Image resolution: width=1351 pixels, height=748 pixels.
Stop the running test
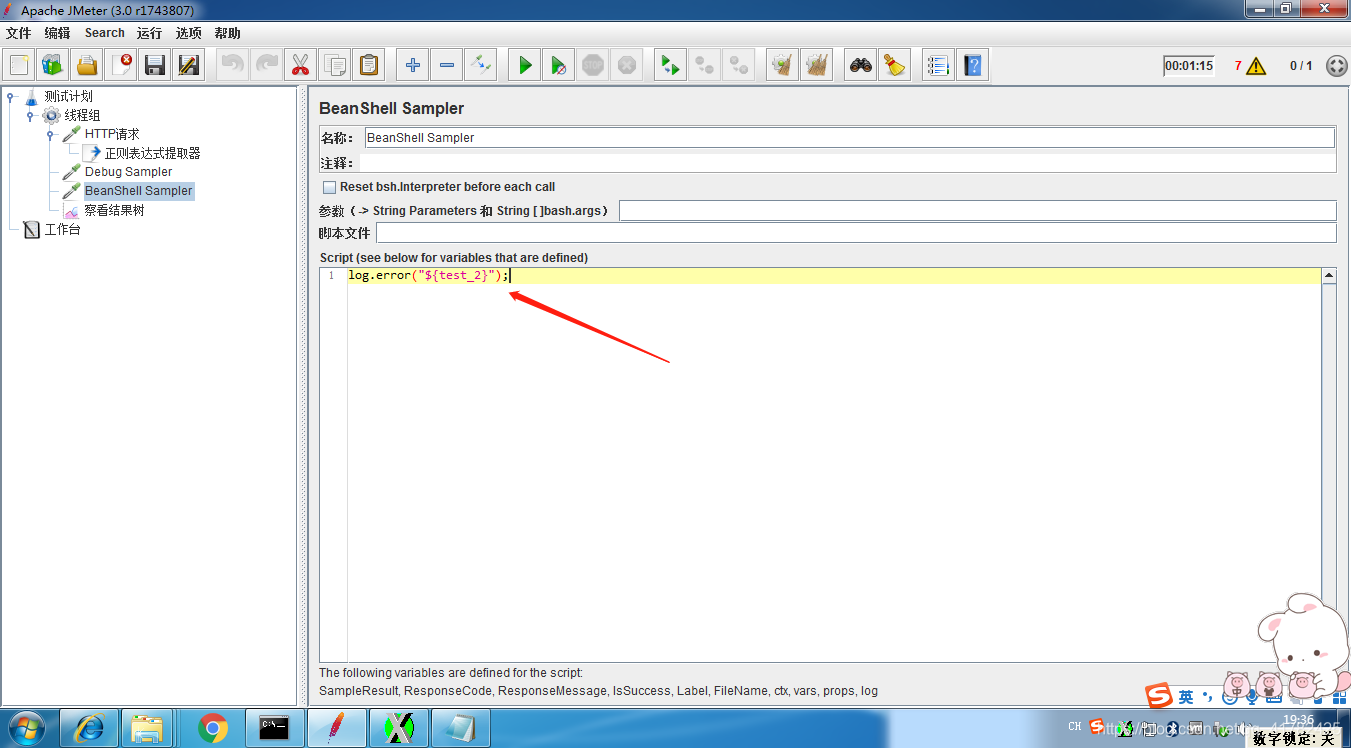pyautogui.click(x=593, y=66)
